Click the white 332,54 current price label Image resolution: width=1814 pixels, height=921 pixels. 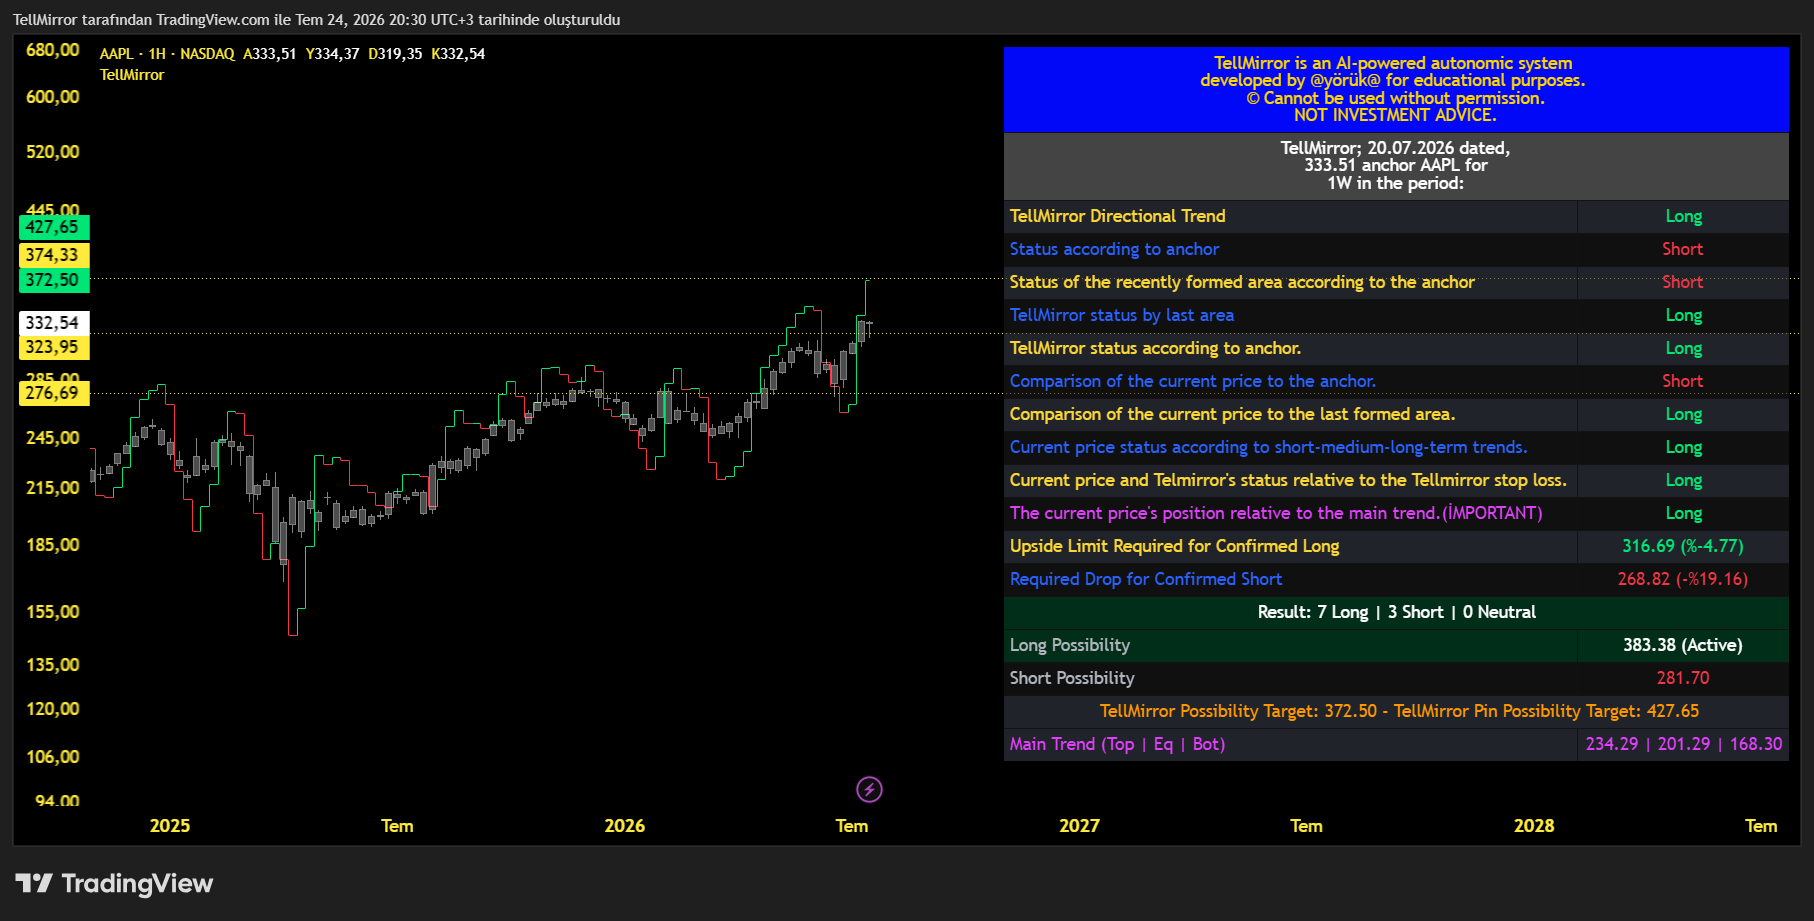tap(54, 323)
